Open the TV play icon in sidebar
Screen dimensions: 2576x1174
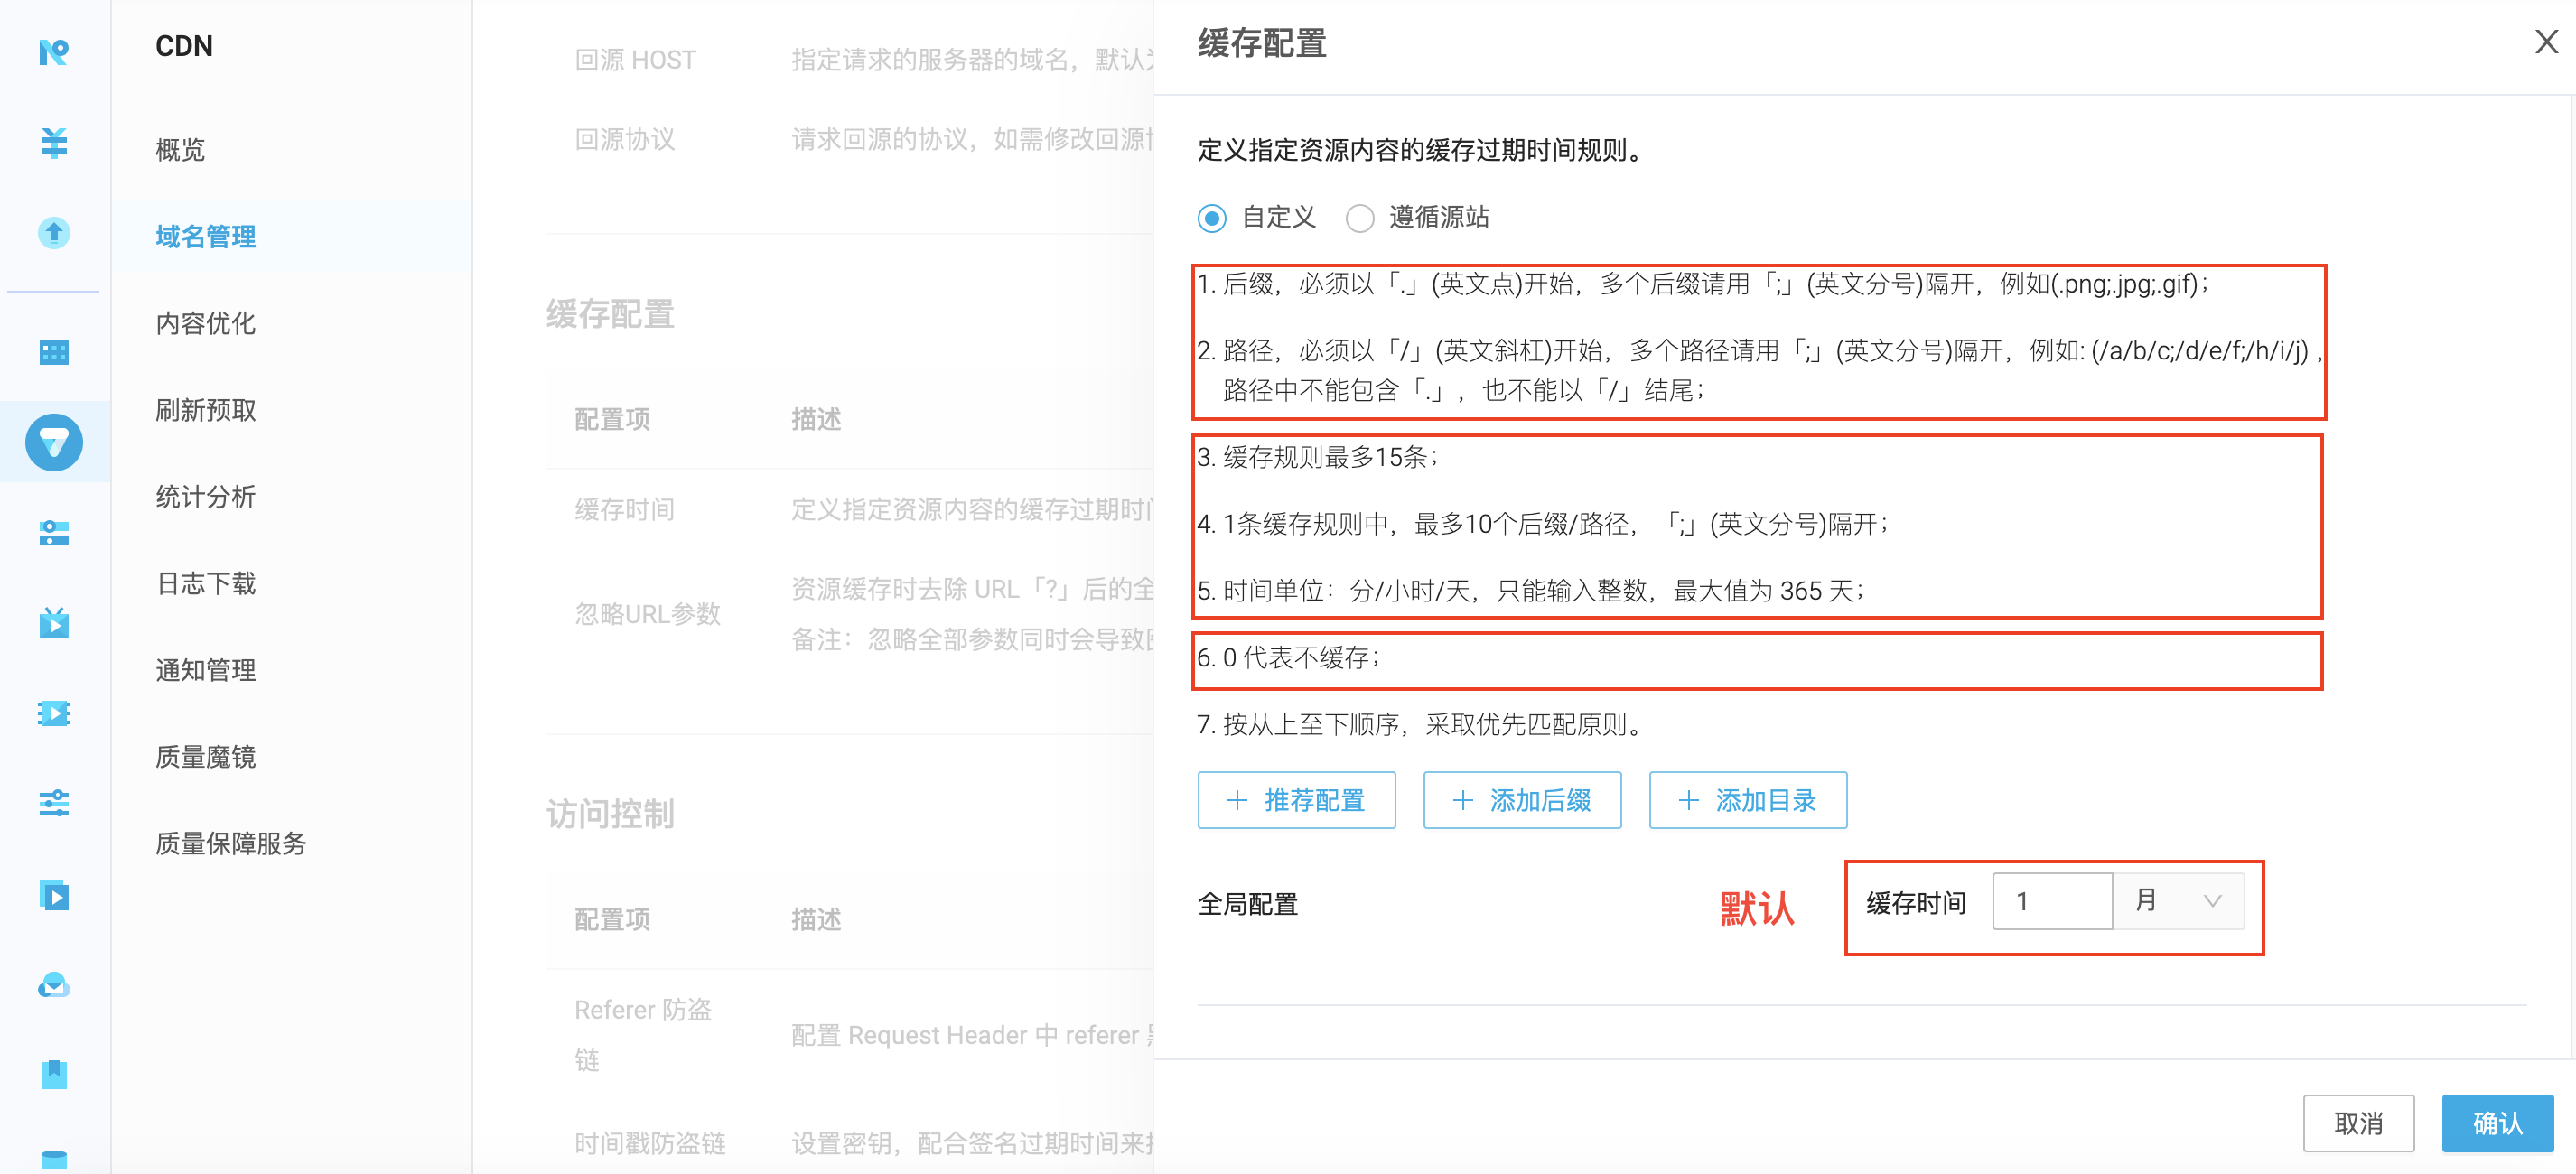54,622
